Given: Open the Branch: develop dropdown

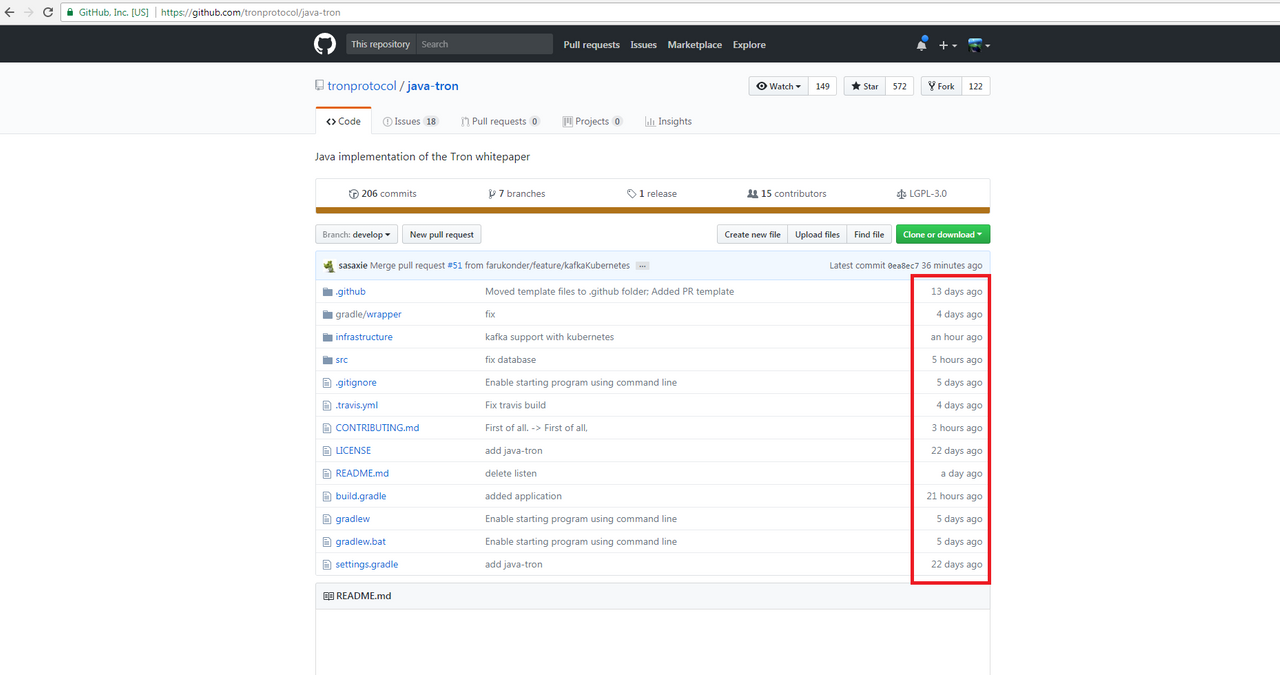Looking at the screenshot, I should click(356, 234).
